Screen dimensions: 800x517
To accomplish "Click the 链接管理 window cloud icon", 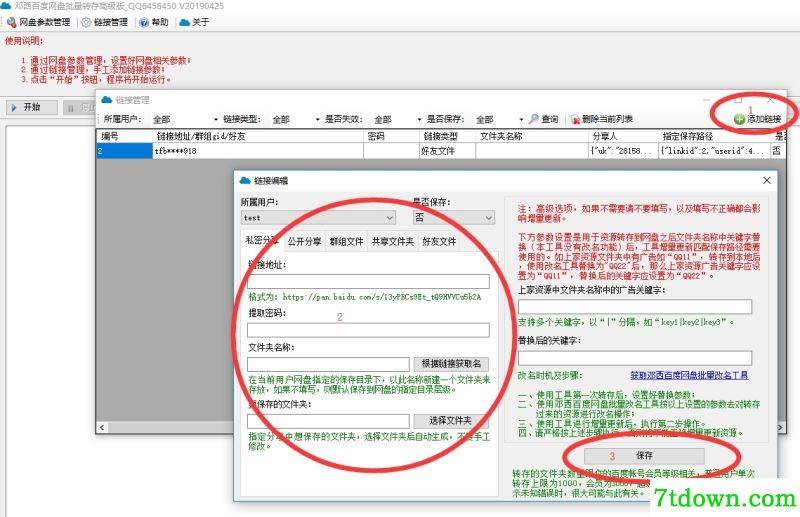I will (x=106, y=100).
